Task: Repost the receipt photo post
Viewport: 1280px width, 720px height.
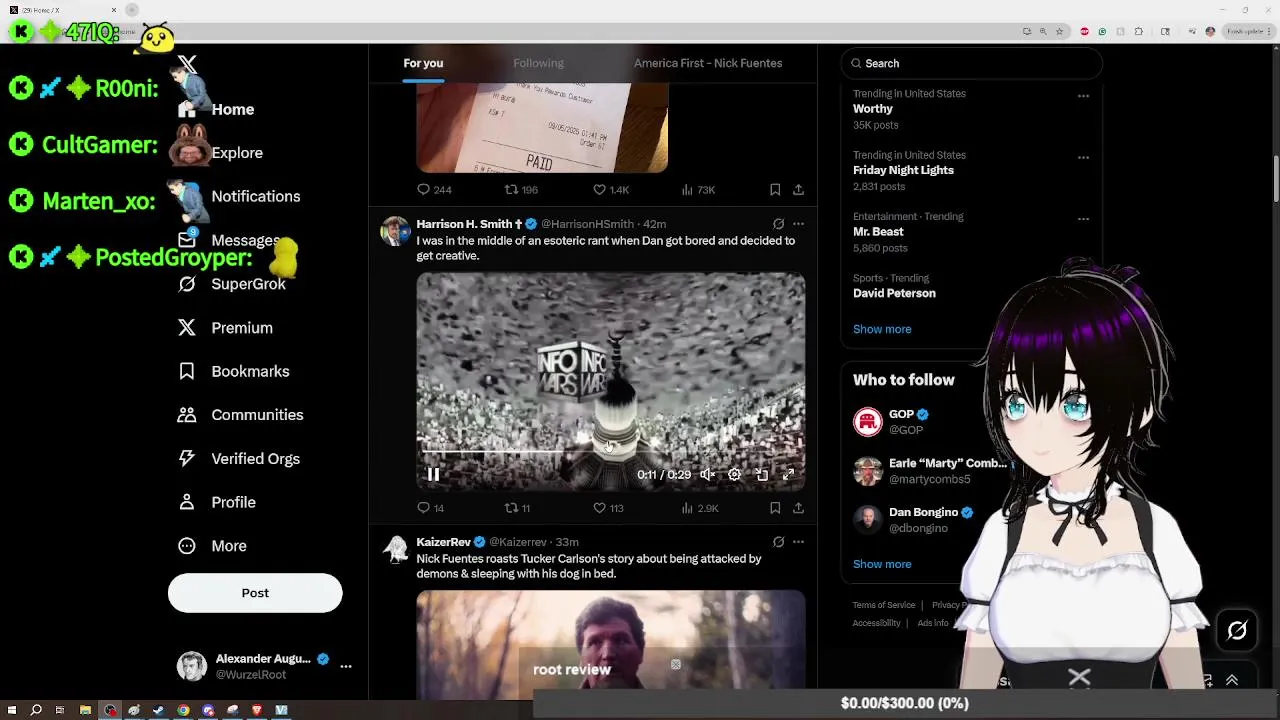Action: click(521, 190)
